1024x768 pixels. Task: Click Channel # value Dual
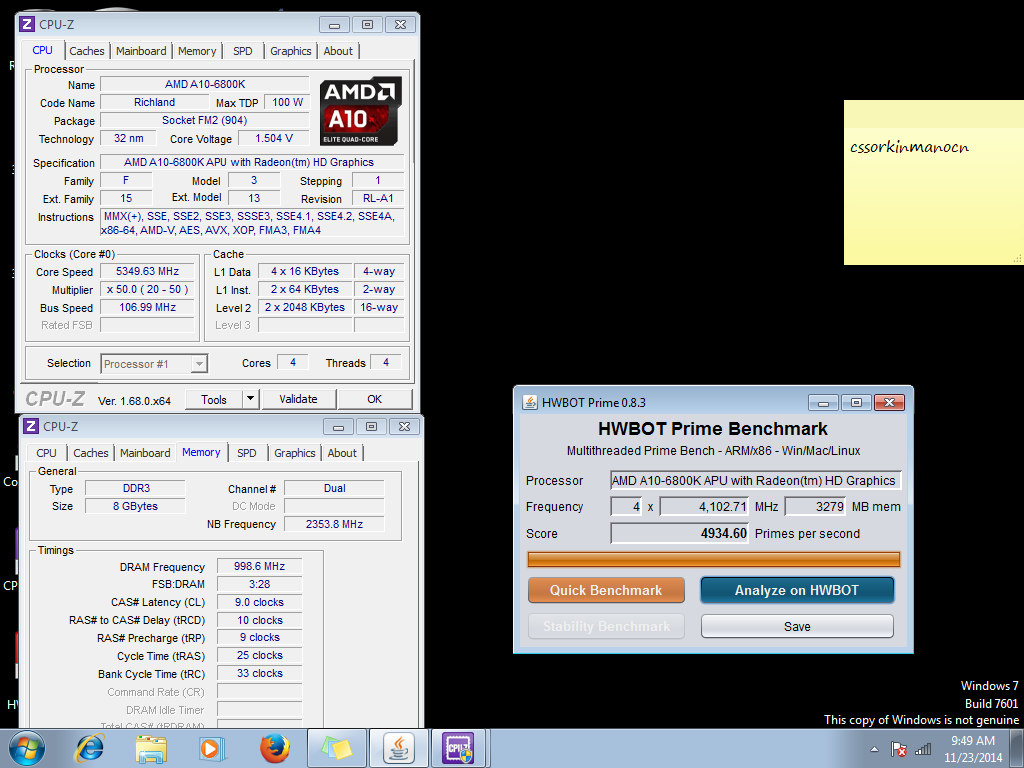(334, 488)
